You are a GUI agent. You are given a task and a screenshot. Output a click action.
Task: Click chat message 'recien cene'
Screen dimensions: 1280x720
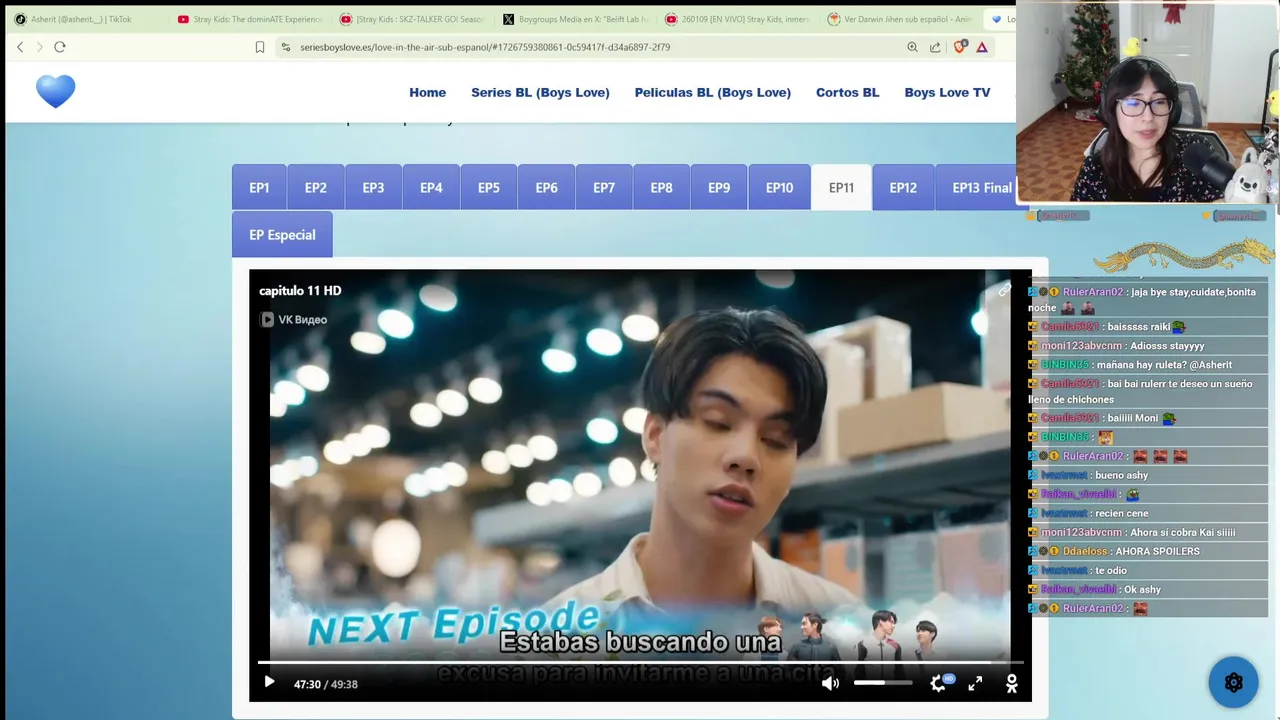1121,513
